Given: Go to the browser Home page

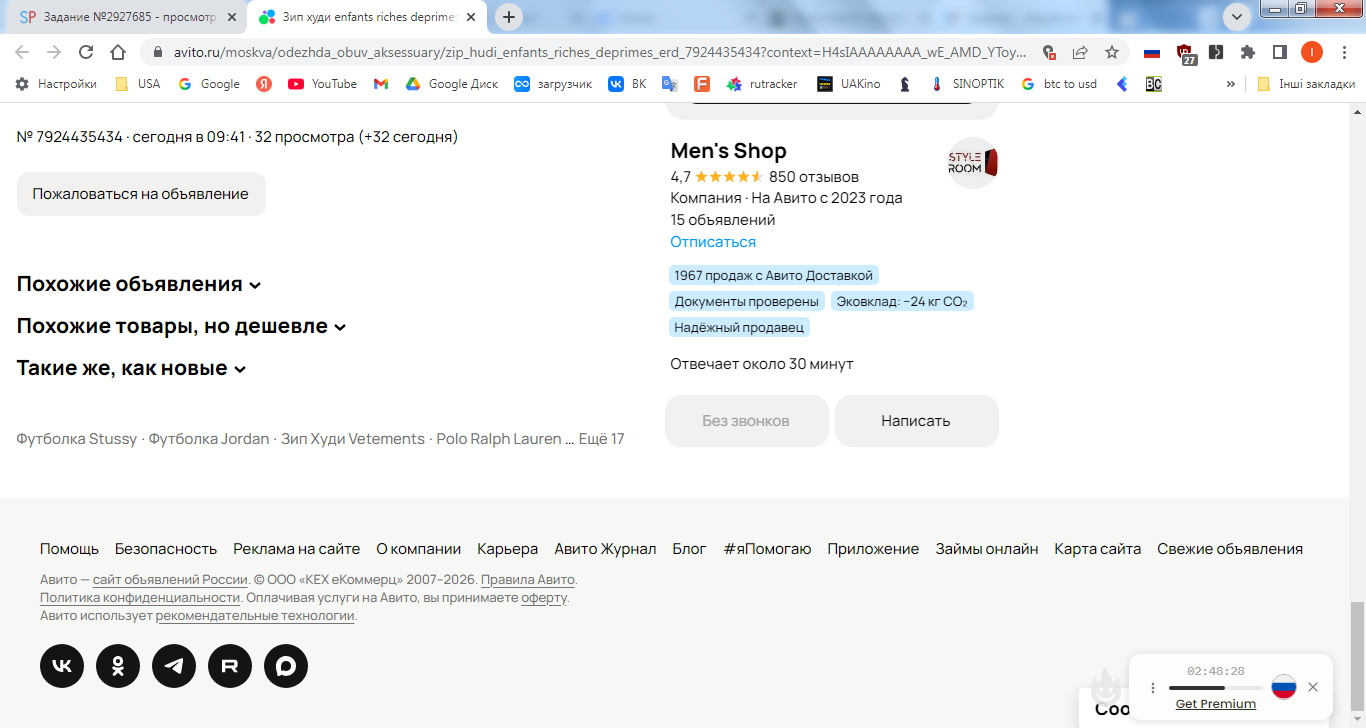Looking at the screenshot, I should click(x=118, y=52).
